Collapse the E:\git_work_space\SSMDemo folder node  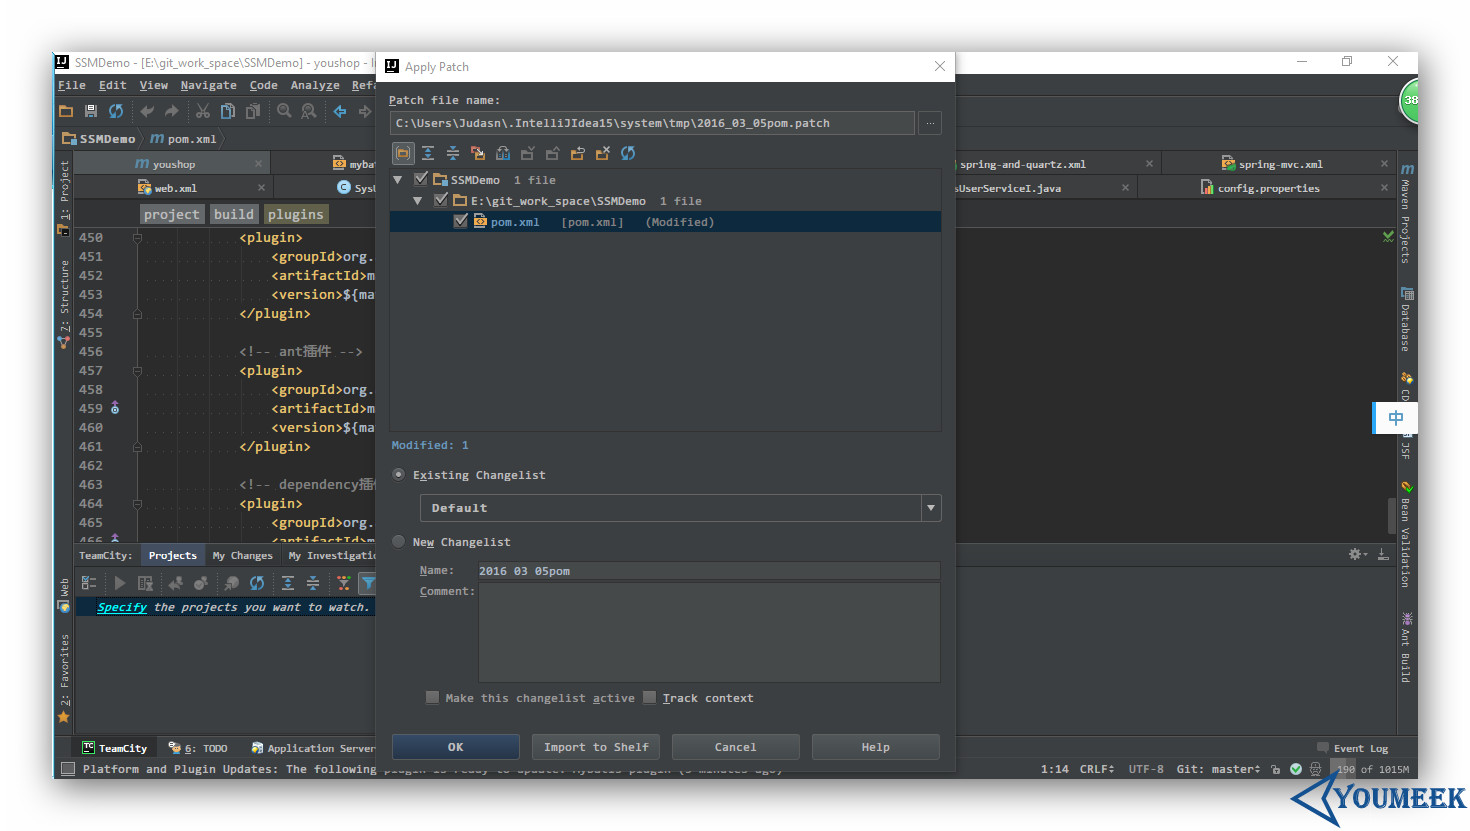(418, 201)
